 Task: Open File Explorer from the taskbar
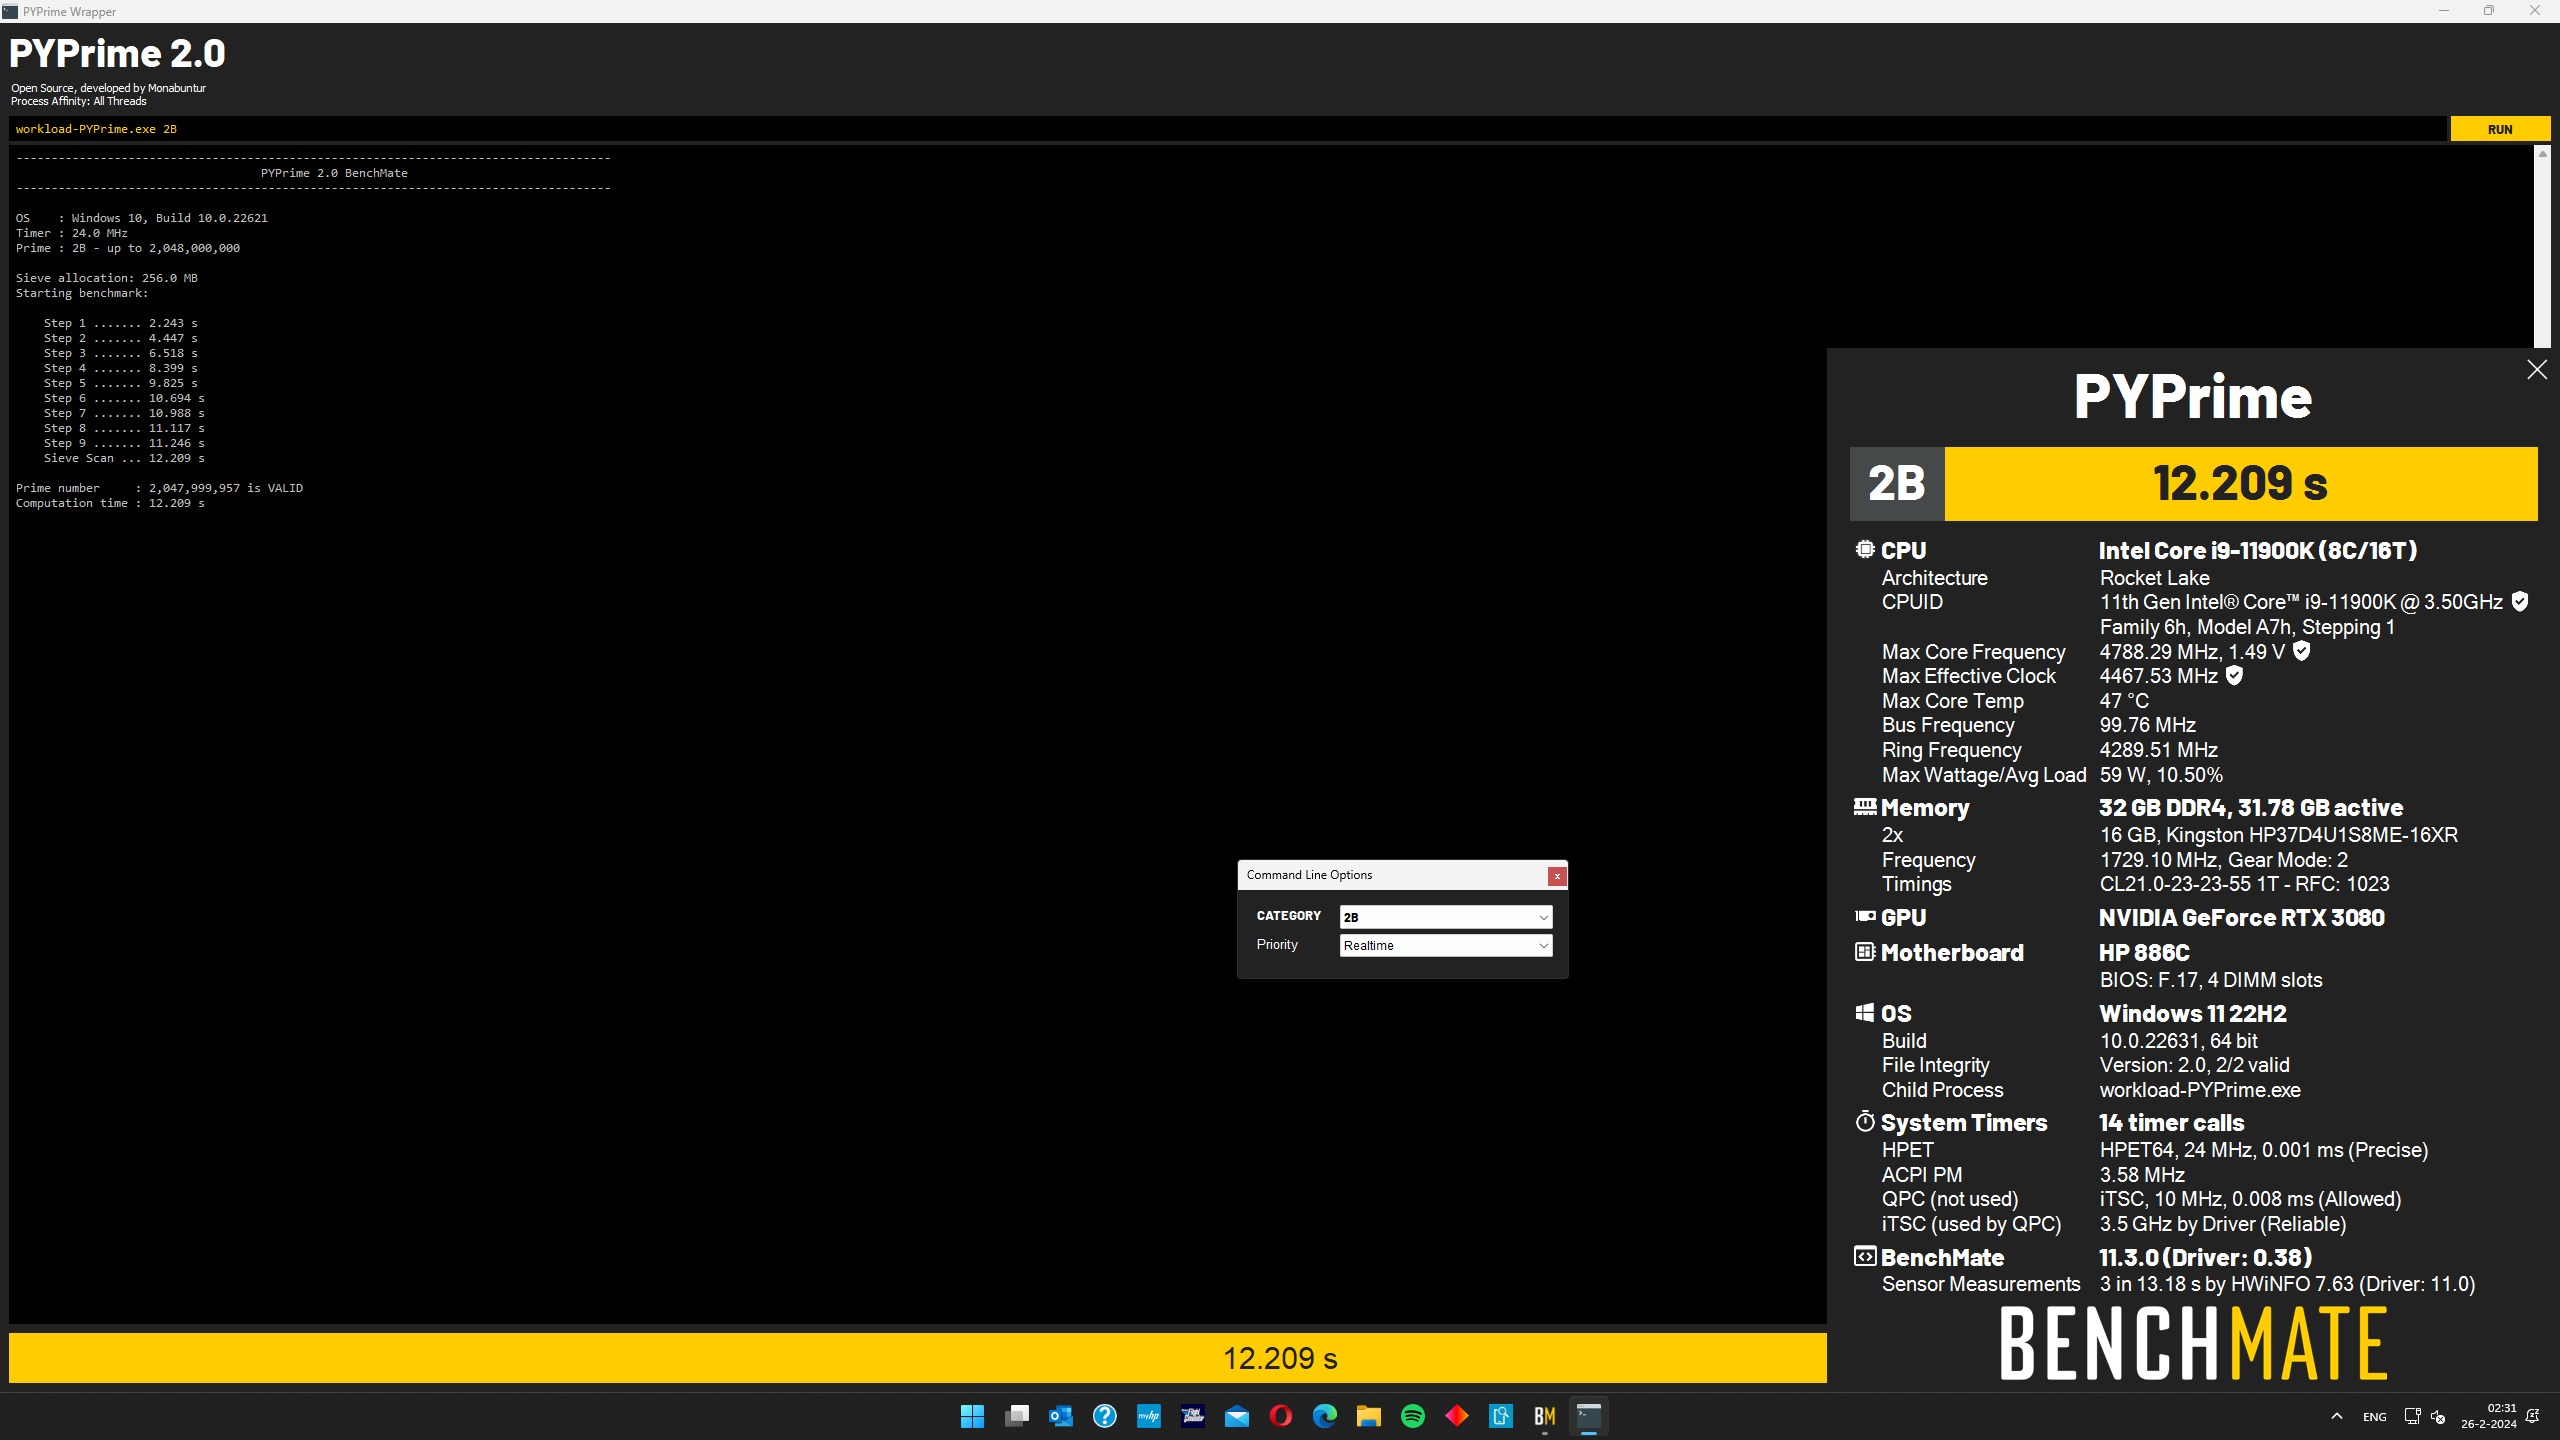coord(1369,1416)
